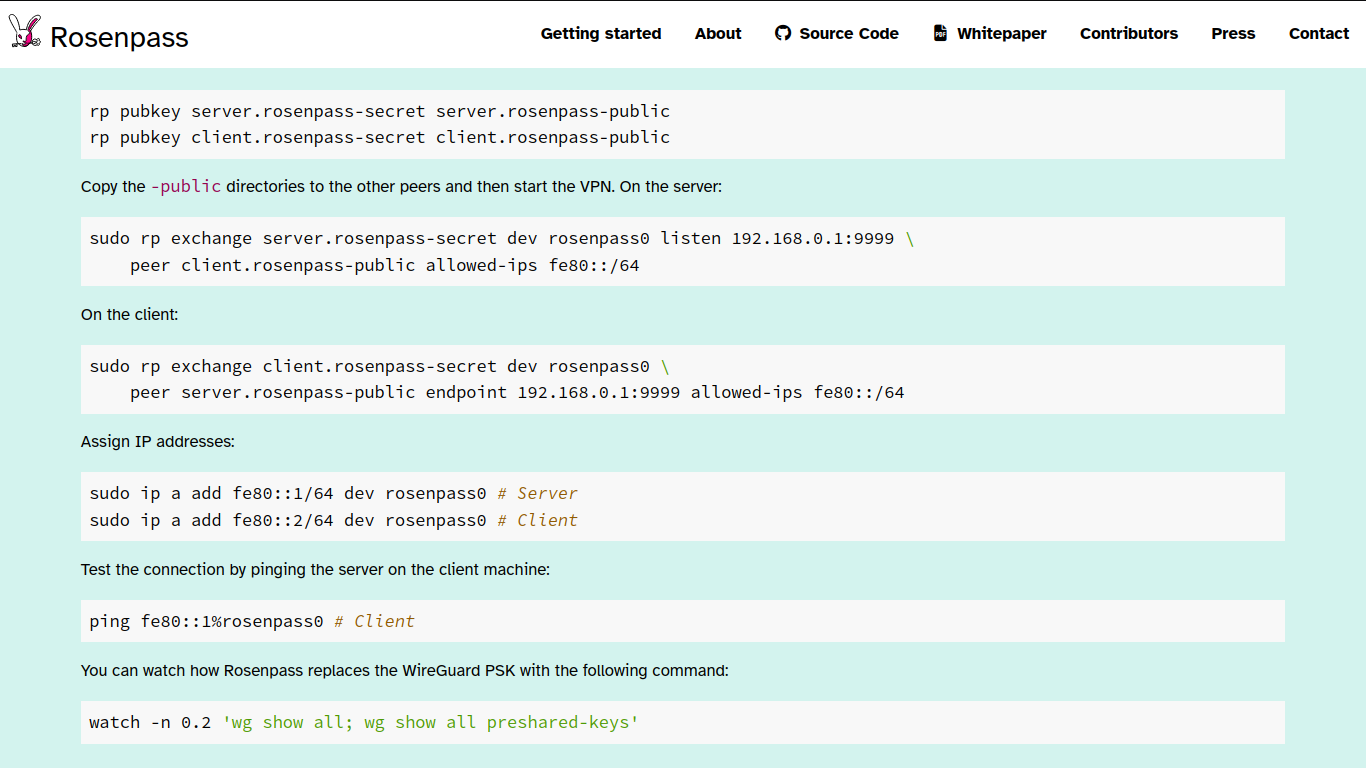
Task: Click the server exchange listen command
Action: (x=492, y=239)
